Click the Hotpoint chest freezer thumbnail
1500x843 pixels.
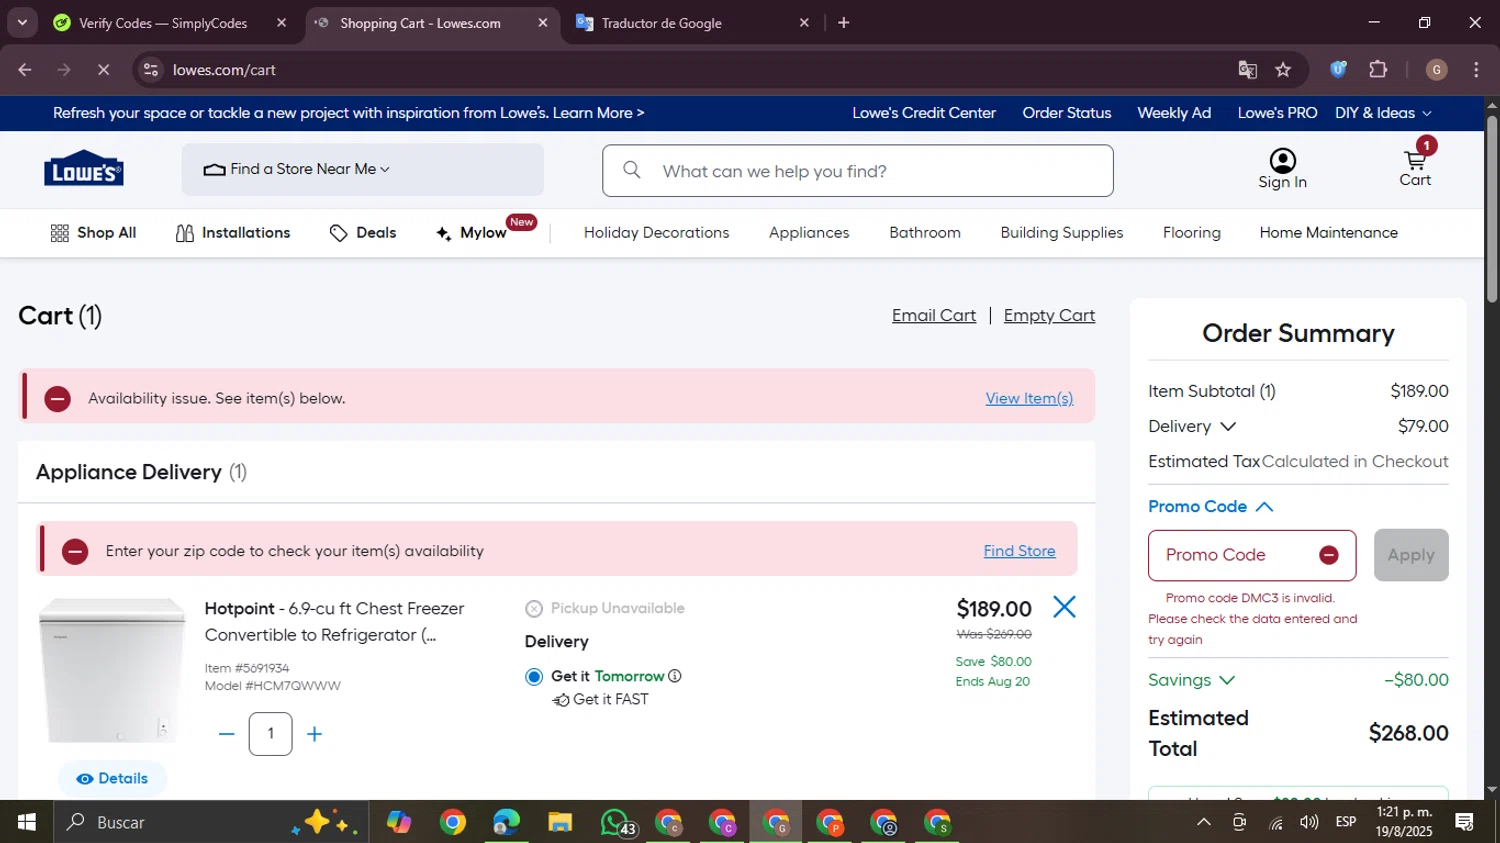[x=112, y=670]
